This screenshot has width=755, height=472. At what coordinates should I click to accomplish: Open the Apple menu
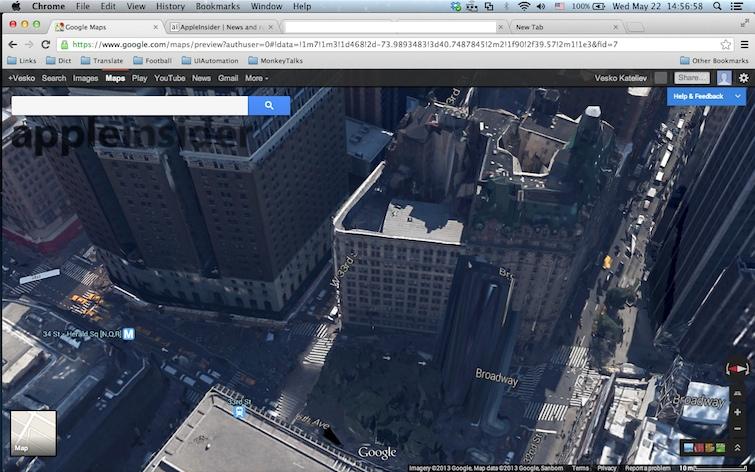point(16,6)
